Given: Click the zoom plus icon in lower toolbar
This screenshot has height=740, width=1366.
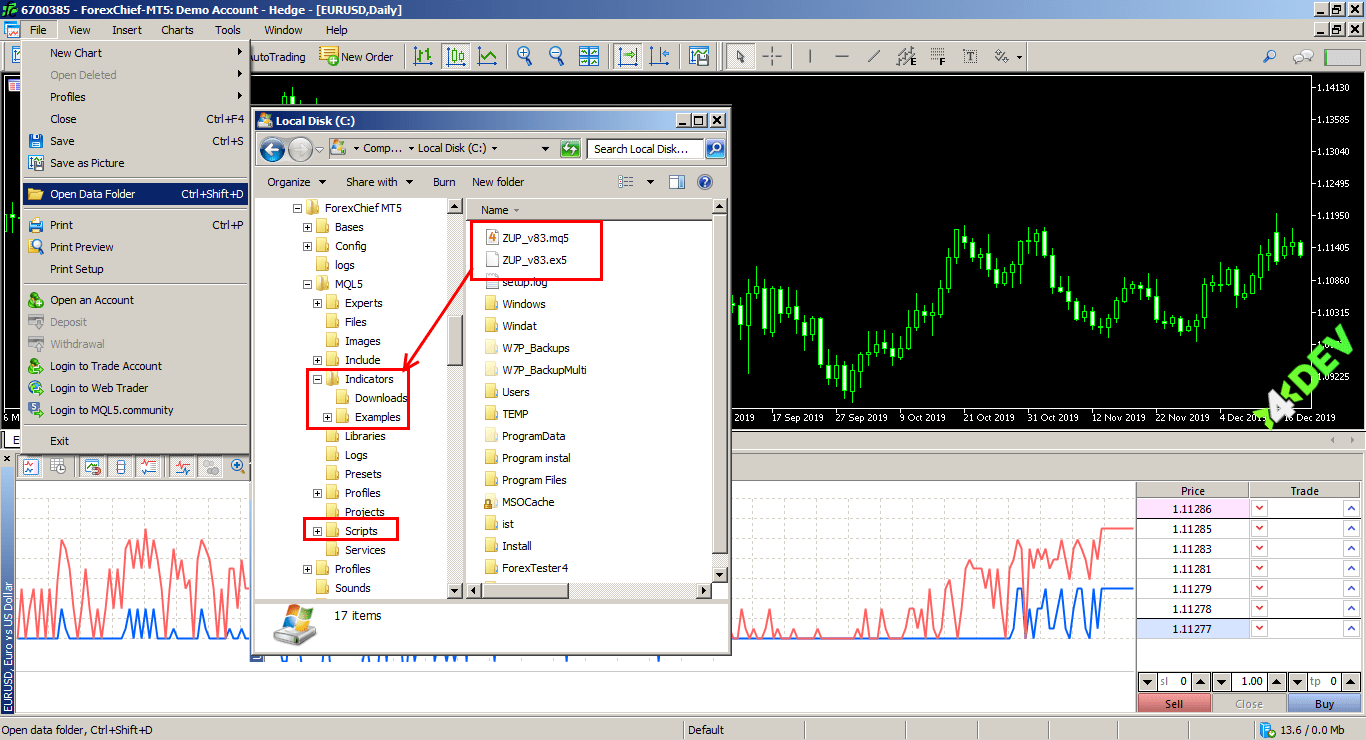Looking at the screenshot, I should tap(239, 466).
